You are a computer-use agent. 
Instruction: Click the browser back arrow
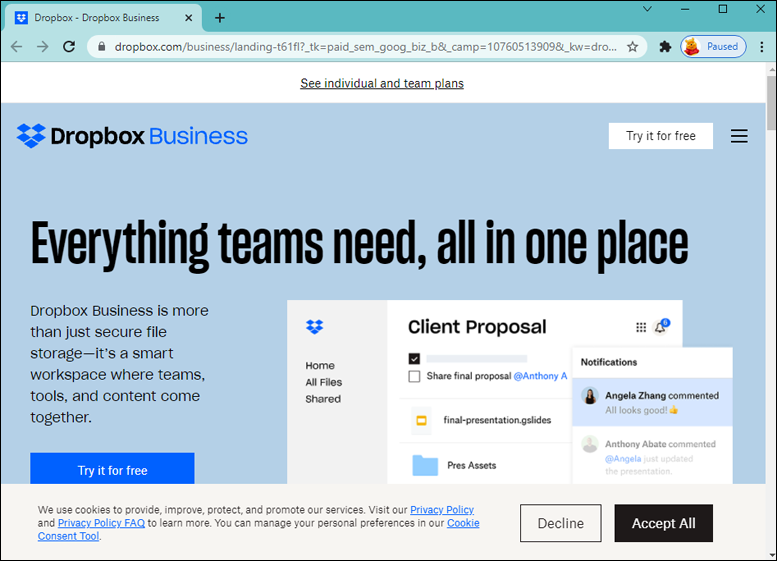(17, 47)
